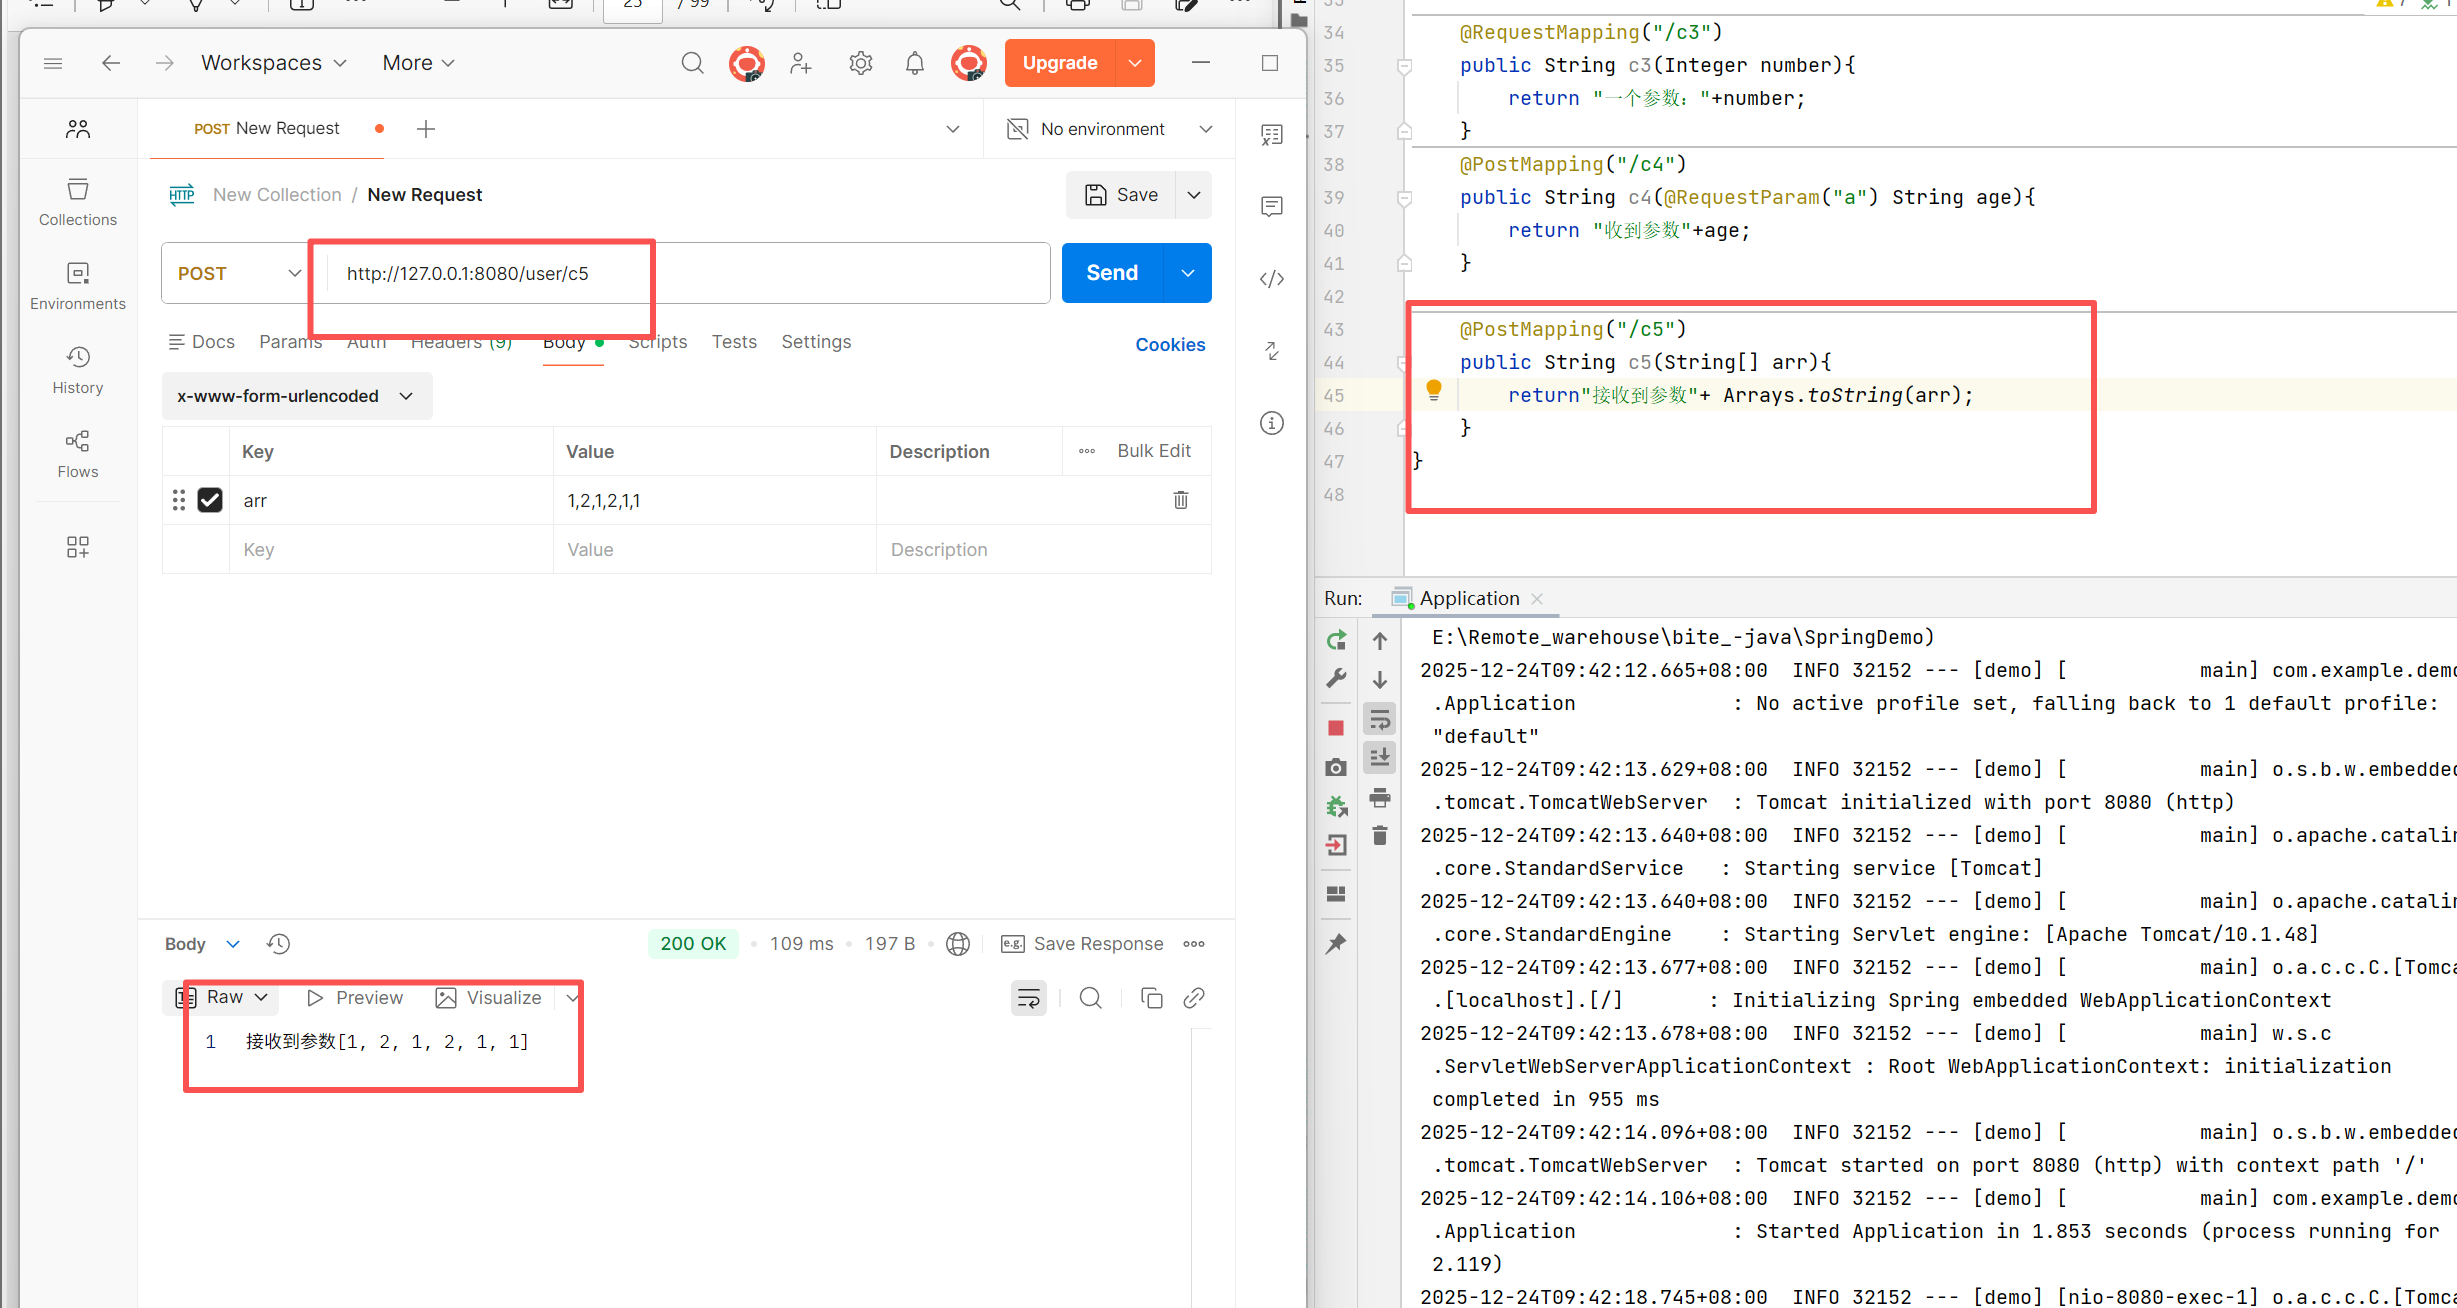2457x1308 pixels.
Task: Open the notifications bell icon
Action: [914, 63]
